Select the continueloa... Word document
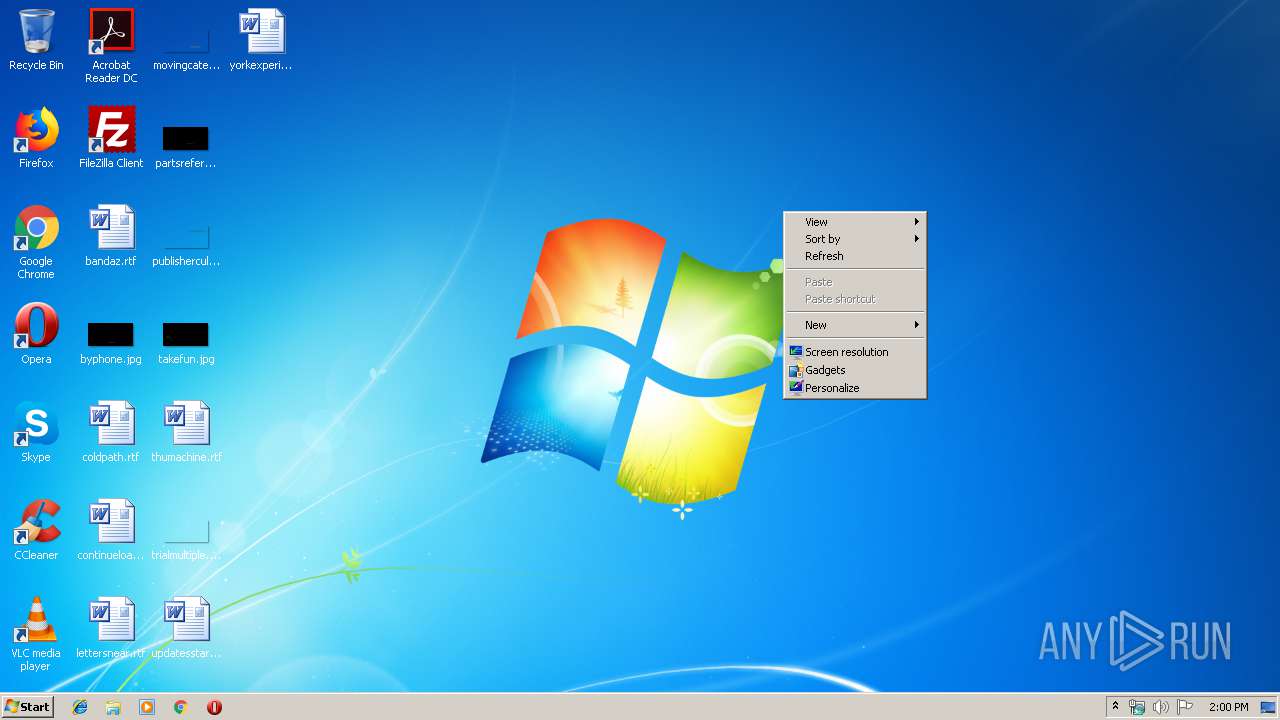 (111, 530)
